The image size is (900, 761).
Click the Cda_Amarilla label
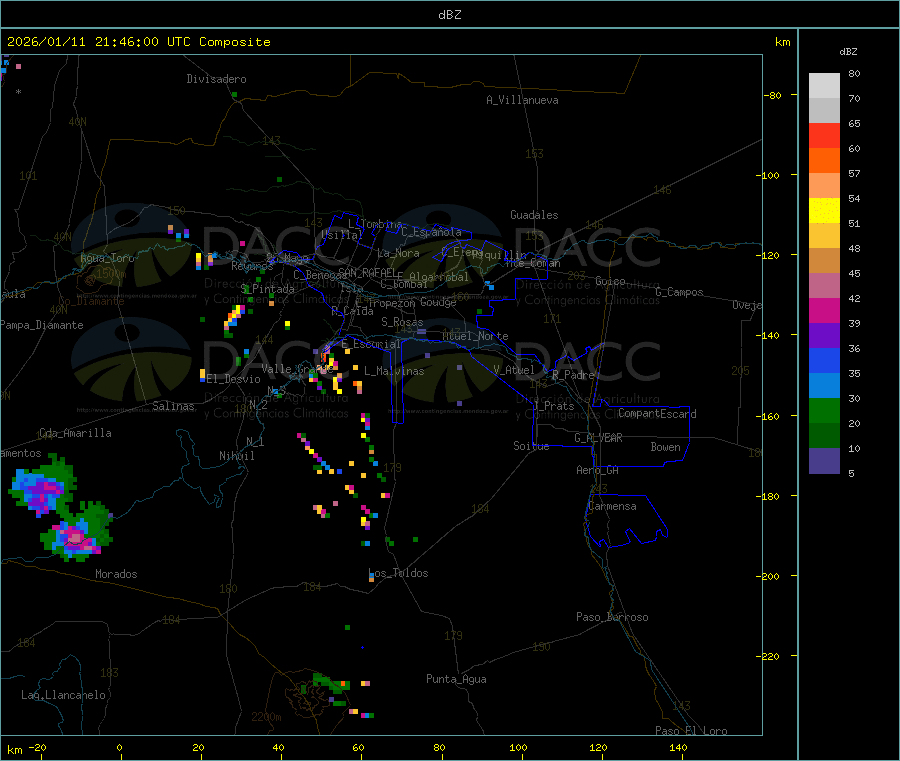pos(75,433)
